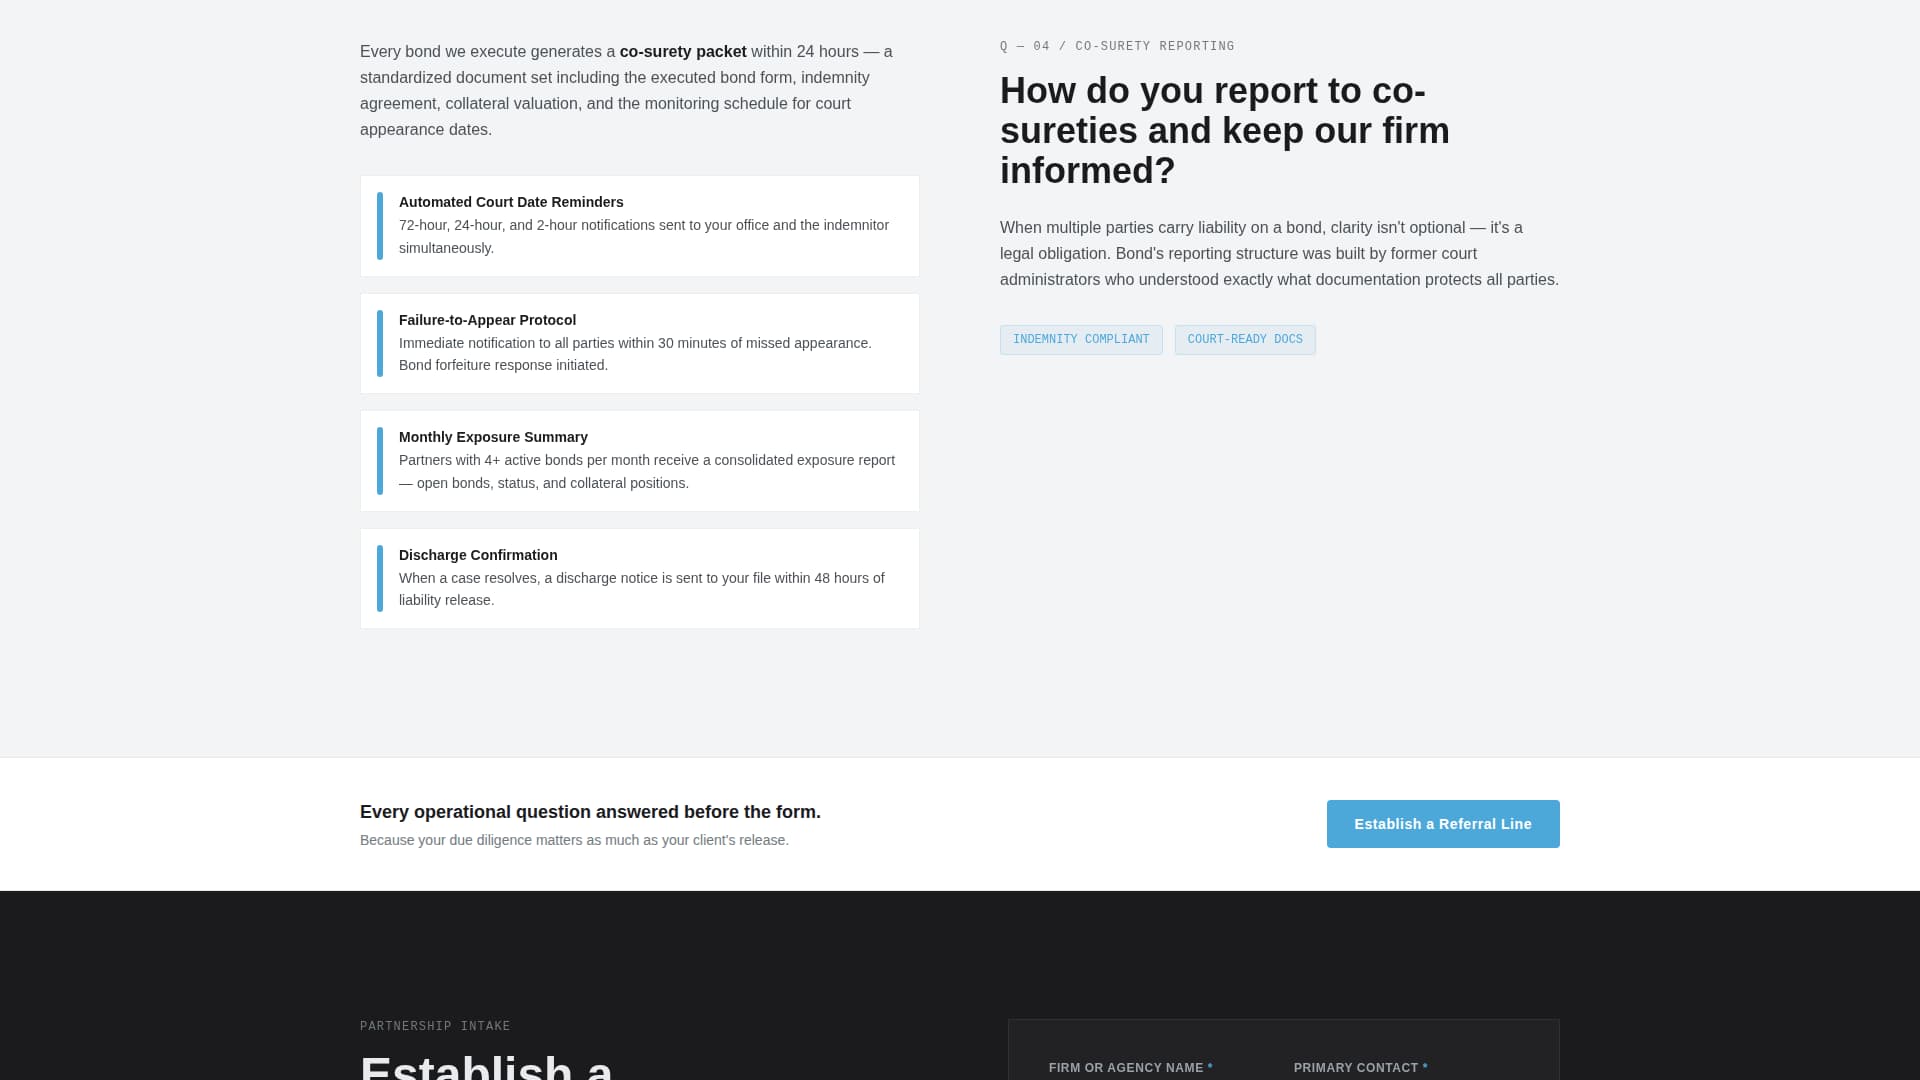Open the Automated Court Date Reminders card

click(640, 226)
